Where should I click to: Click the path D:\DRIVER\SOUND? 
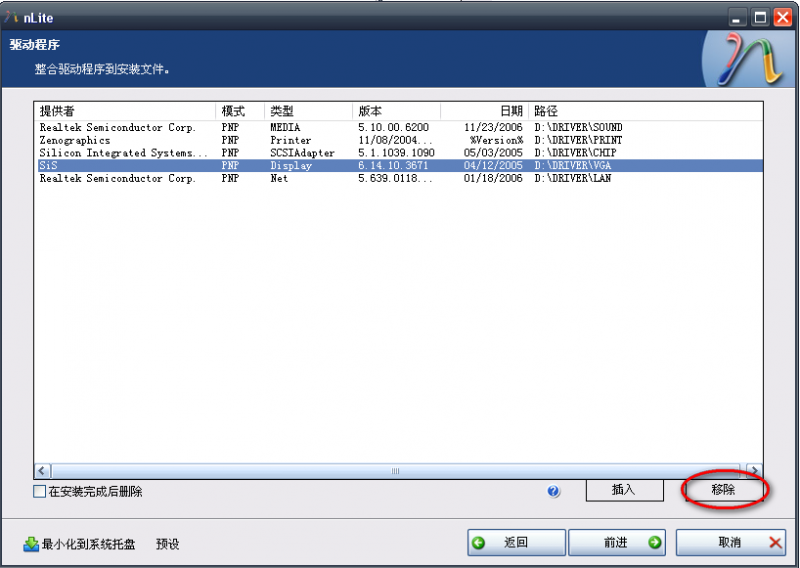coord(578,127)
